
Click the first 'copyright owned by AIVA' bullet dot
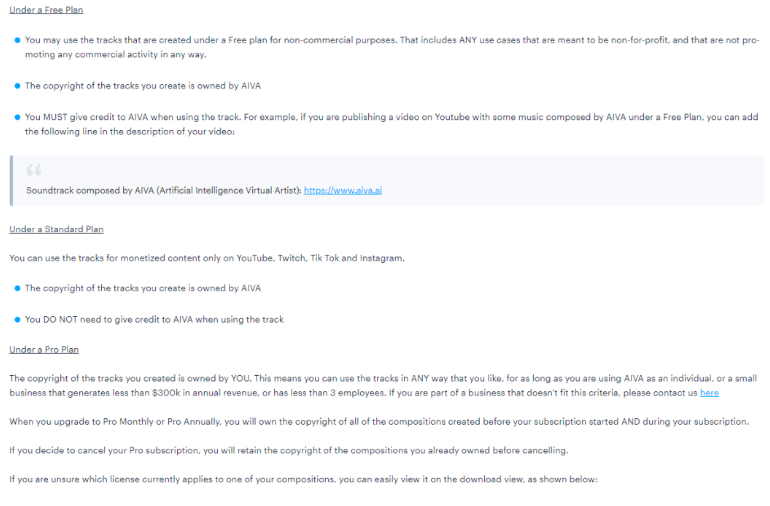coord(17,86)
